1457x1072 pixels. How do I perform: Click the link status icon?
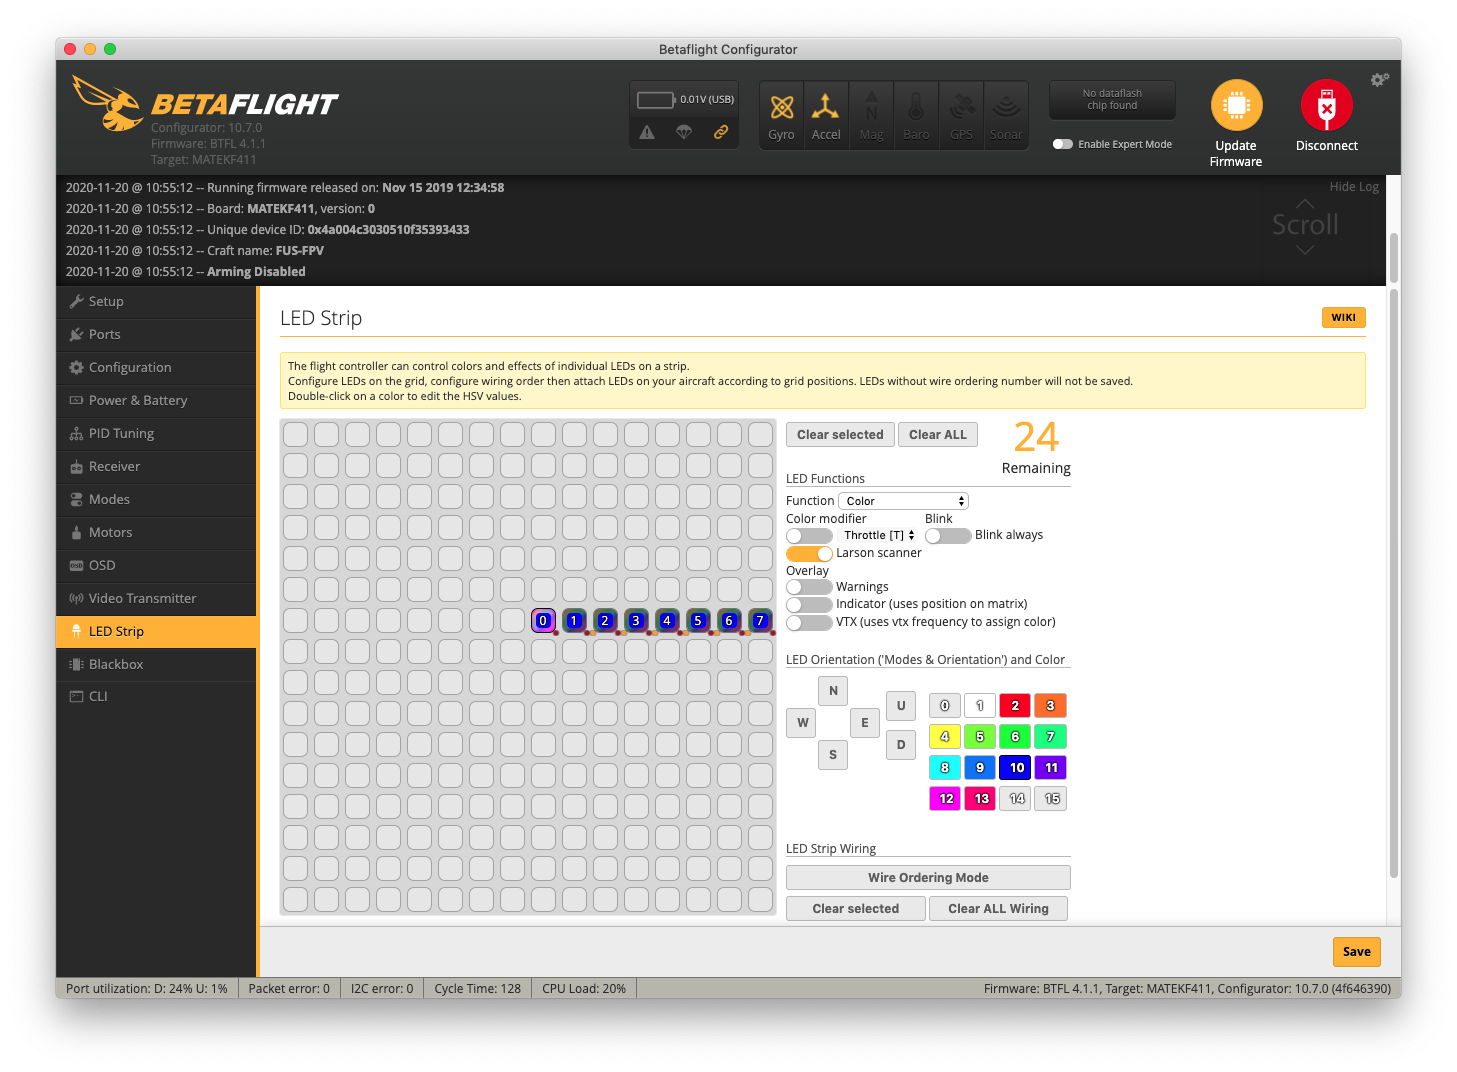[x=720, y=132]
